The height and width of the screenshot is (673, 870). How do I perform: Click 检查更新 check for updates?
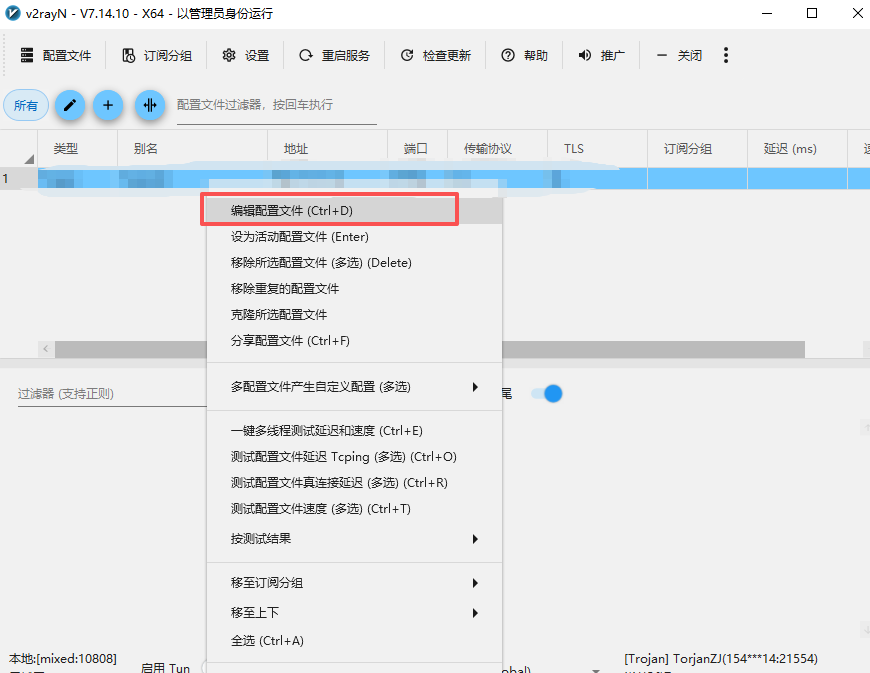[x=436, y=55]
